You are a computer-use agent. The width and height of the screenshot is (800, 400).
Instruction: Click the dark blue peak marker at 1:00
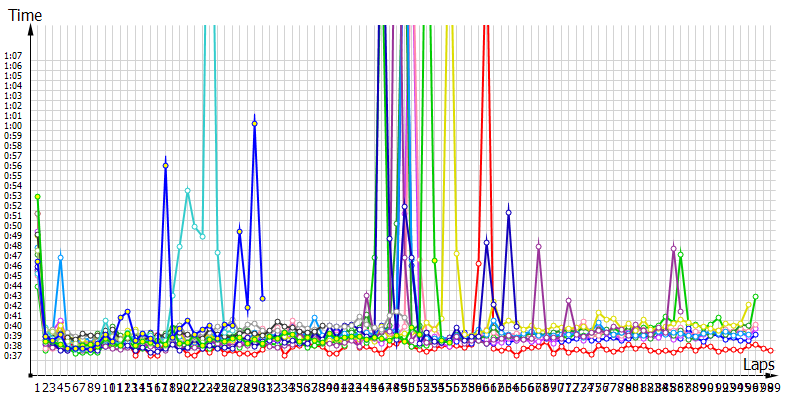pyautogui.click(x=255, y=124)
